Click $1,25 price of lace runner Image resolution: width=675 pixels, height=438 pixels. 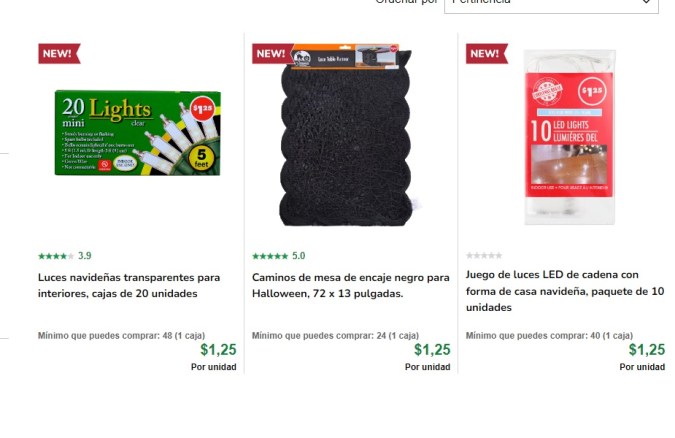[432, 350]
